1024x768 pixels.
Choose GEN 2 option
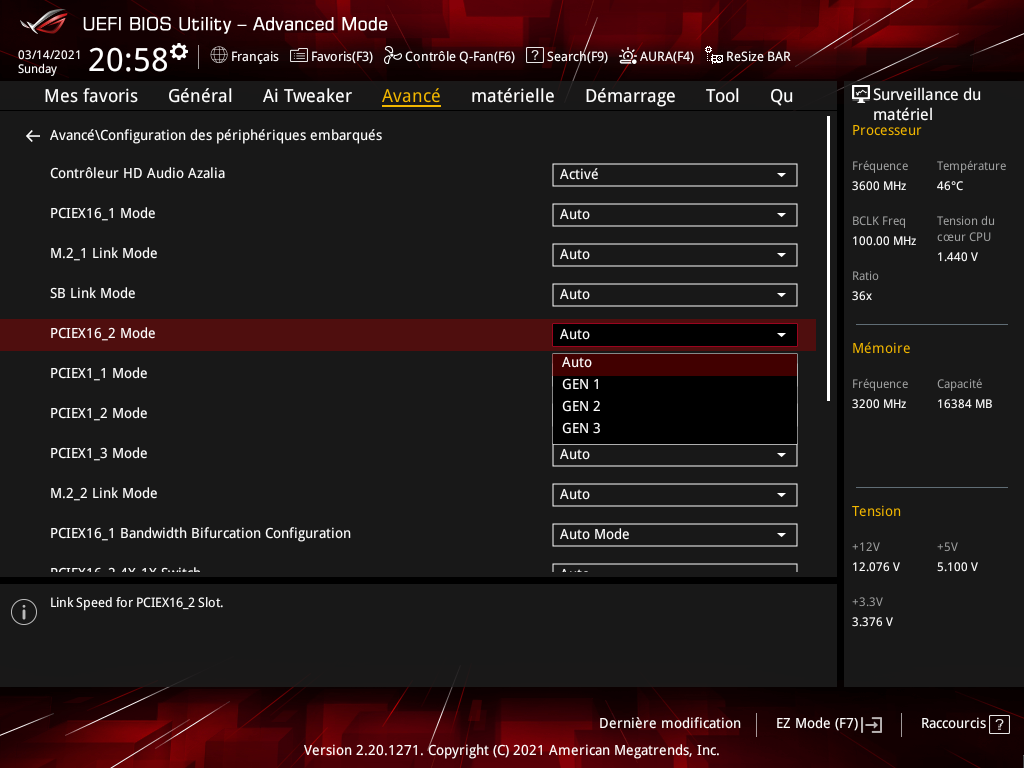(675, 407)
